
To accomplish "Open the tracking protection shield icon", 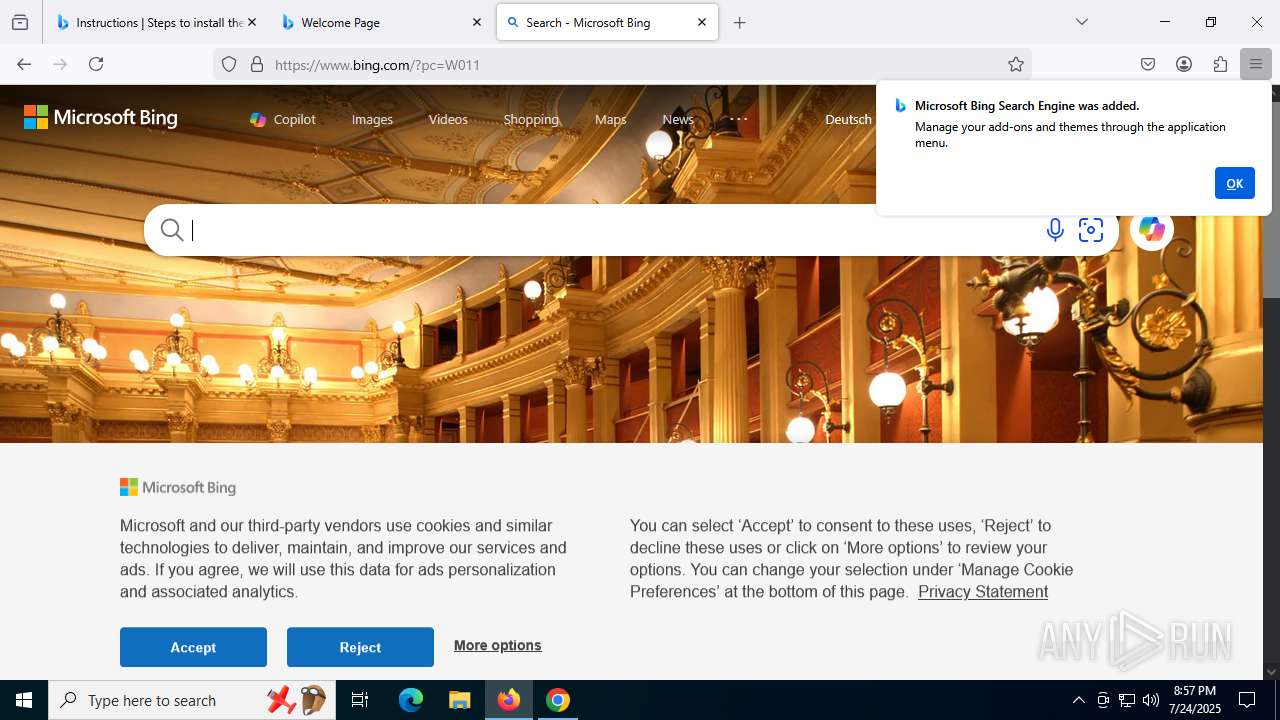I will click(x=229, y=64).
